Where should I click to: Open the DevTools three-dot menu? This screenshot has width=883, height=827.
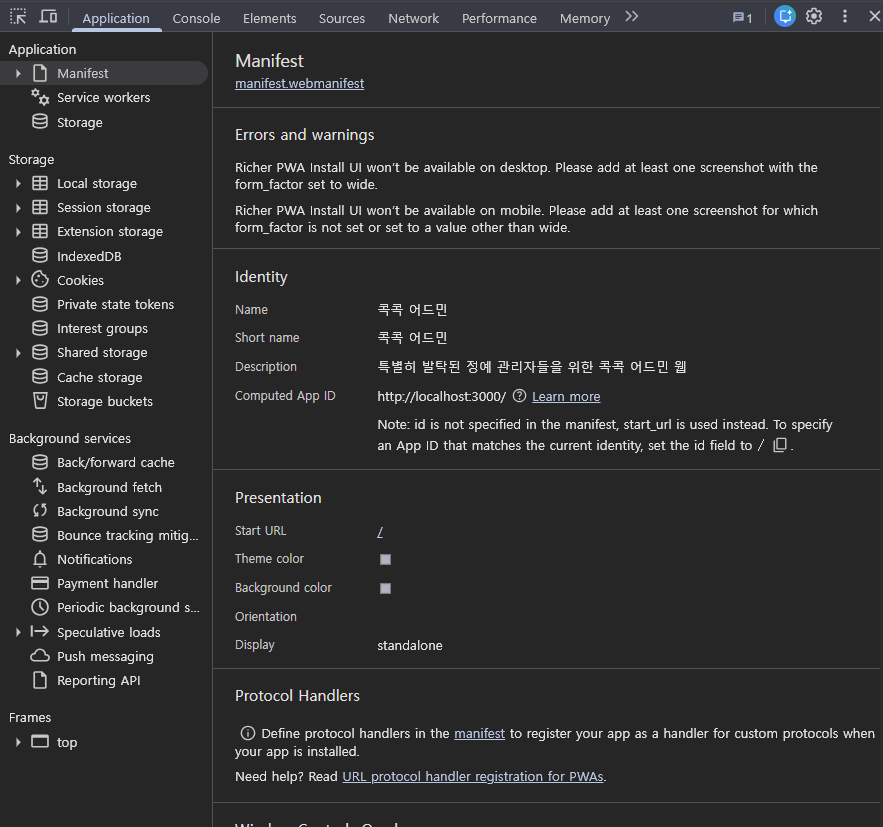(844, 16)
